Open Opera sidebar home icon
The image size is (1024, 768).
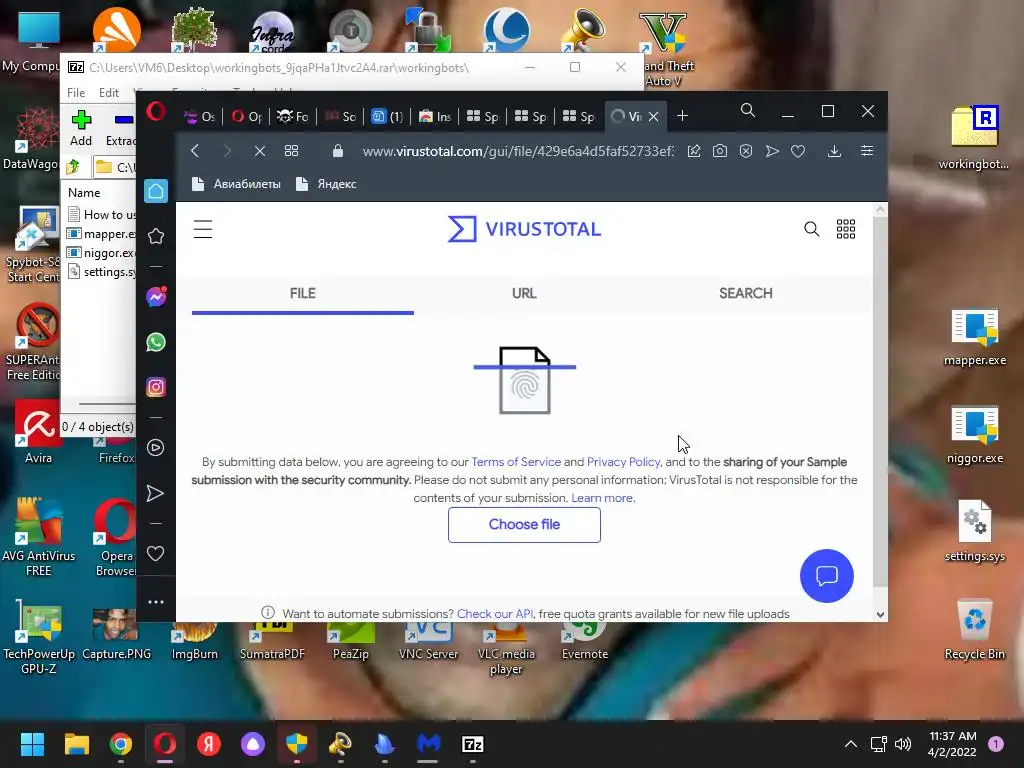click(156, 191)
